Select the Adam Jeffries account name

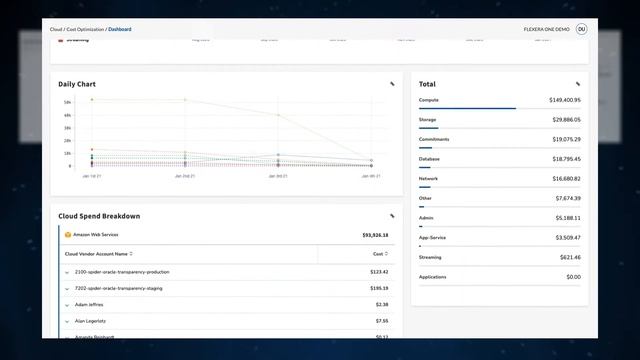pyautogui.click(x=89, y=304)
